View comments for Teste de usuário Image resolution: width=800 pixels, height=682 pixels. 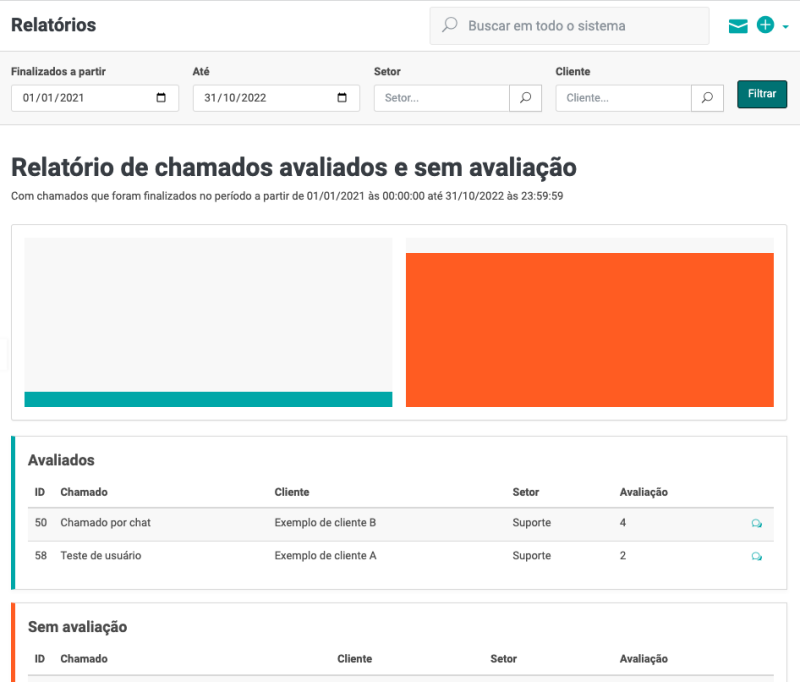click(757, 556)
